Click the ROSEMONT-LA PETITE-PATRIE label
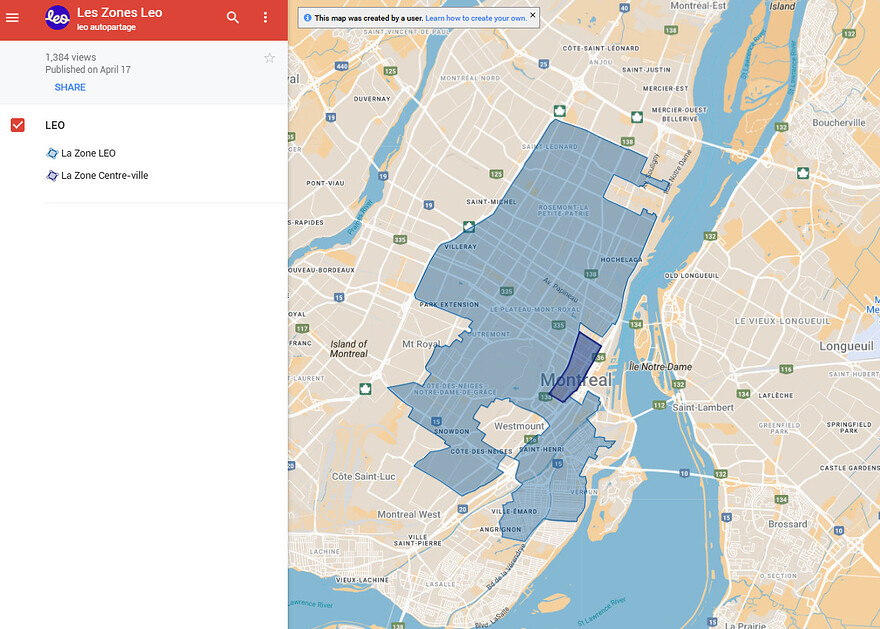 pos(563,210)
